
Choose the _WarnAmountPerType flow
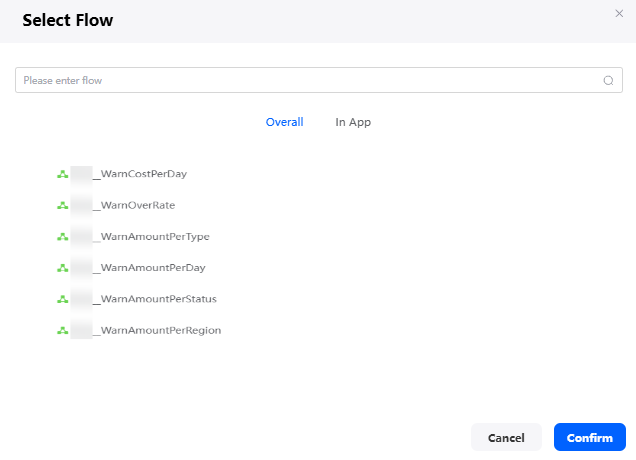click(151, 236)
